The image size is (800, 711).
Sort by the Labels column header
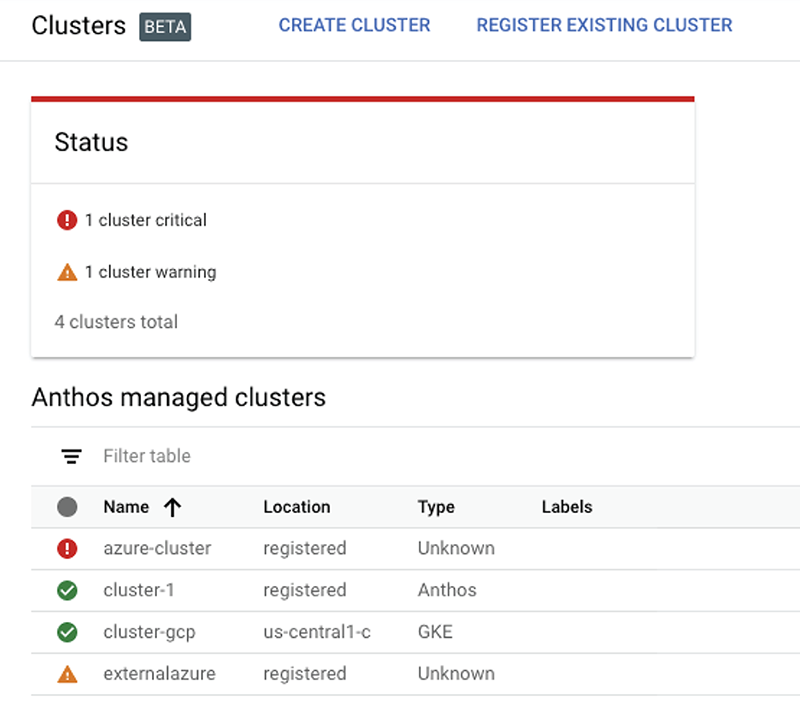pyautogui.click(x=567, y=507)
